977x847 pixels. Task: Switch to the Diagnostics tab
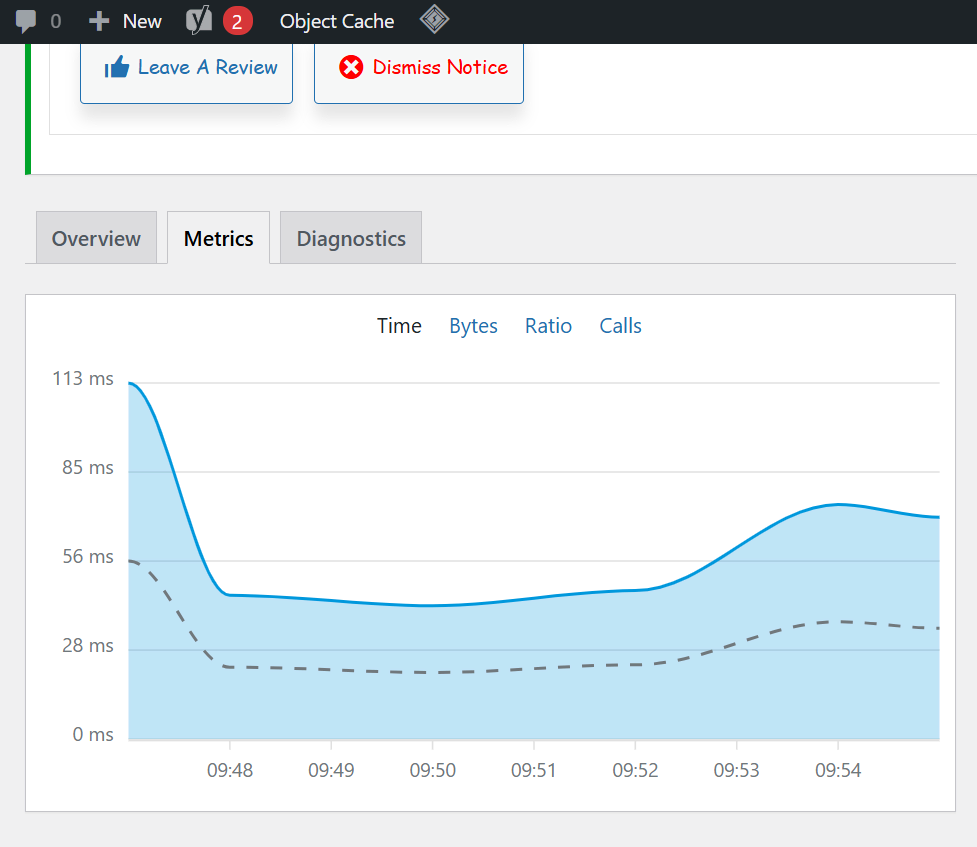(351, 238)
